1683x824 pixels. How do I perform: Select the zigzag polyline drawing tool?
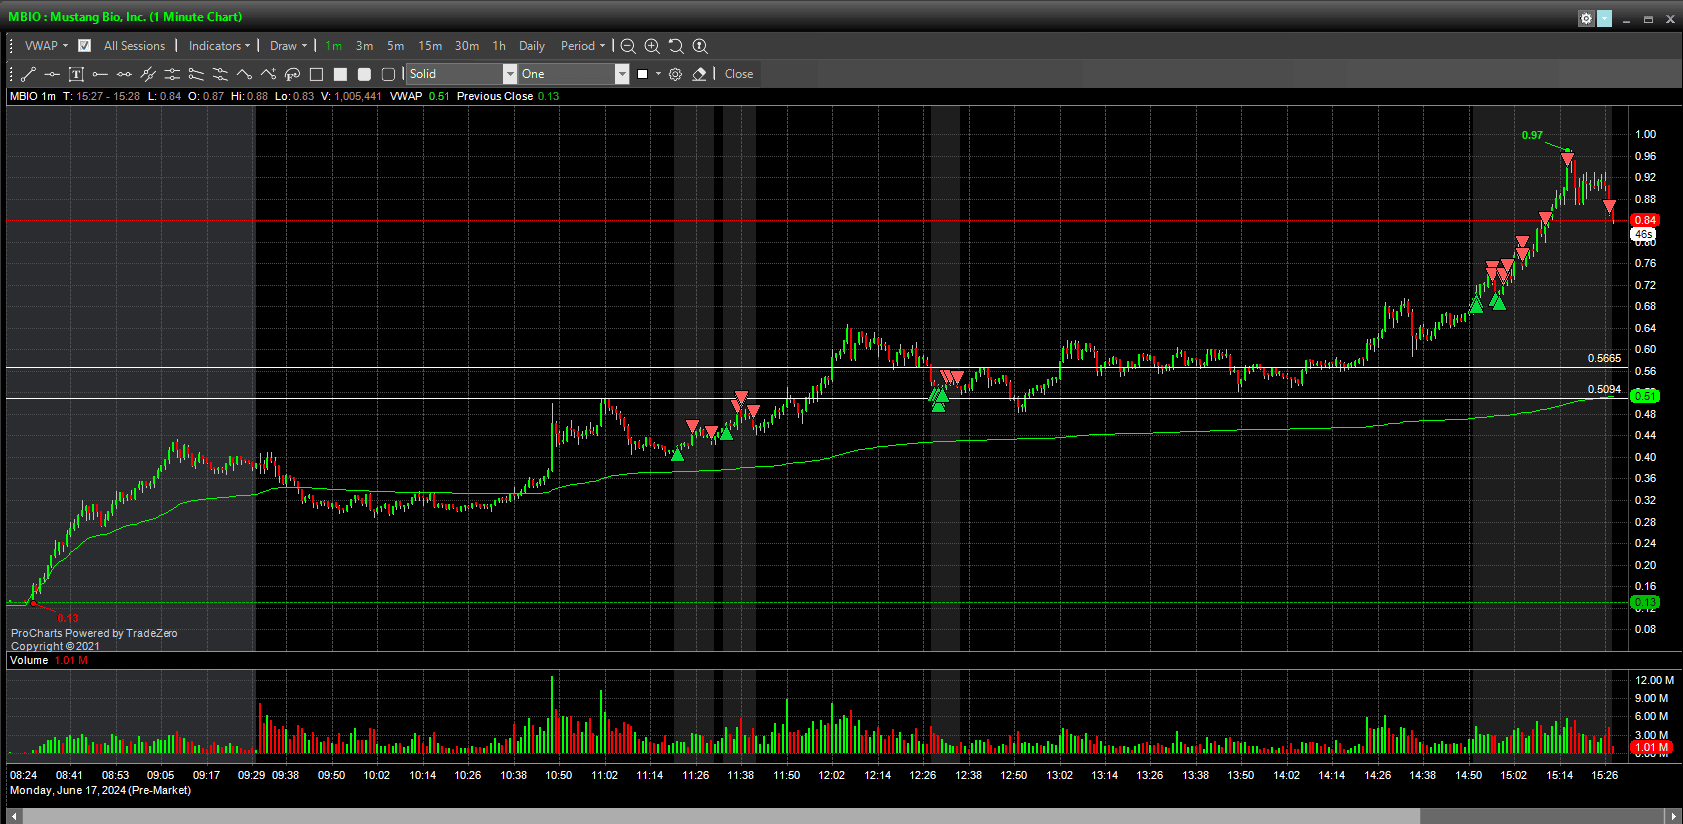(244, 74)
